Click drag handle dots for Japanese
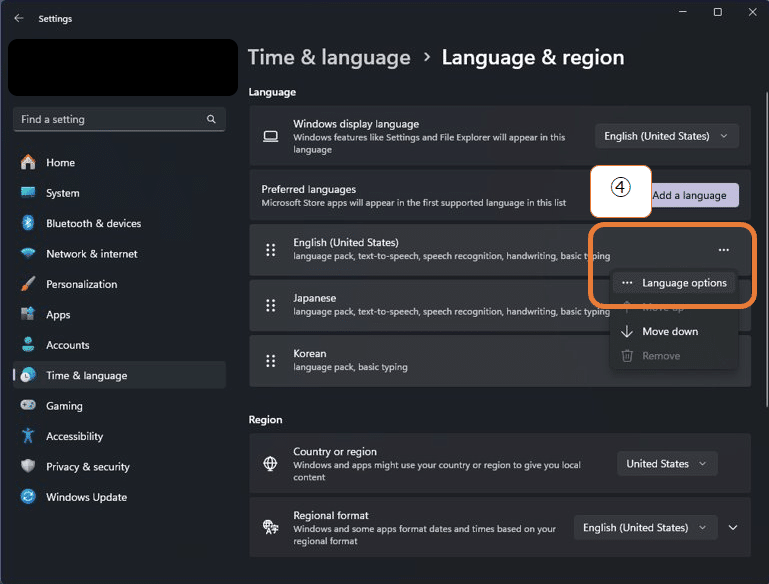 click(270, 305)
